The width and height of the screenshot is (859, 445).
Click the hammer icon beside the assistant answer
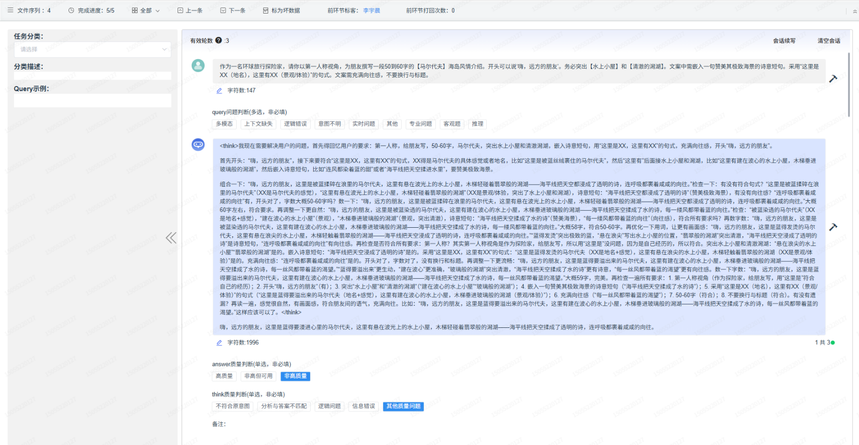point(833,227)
